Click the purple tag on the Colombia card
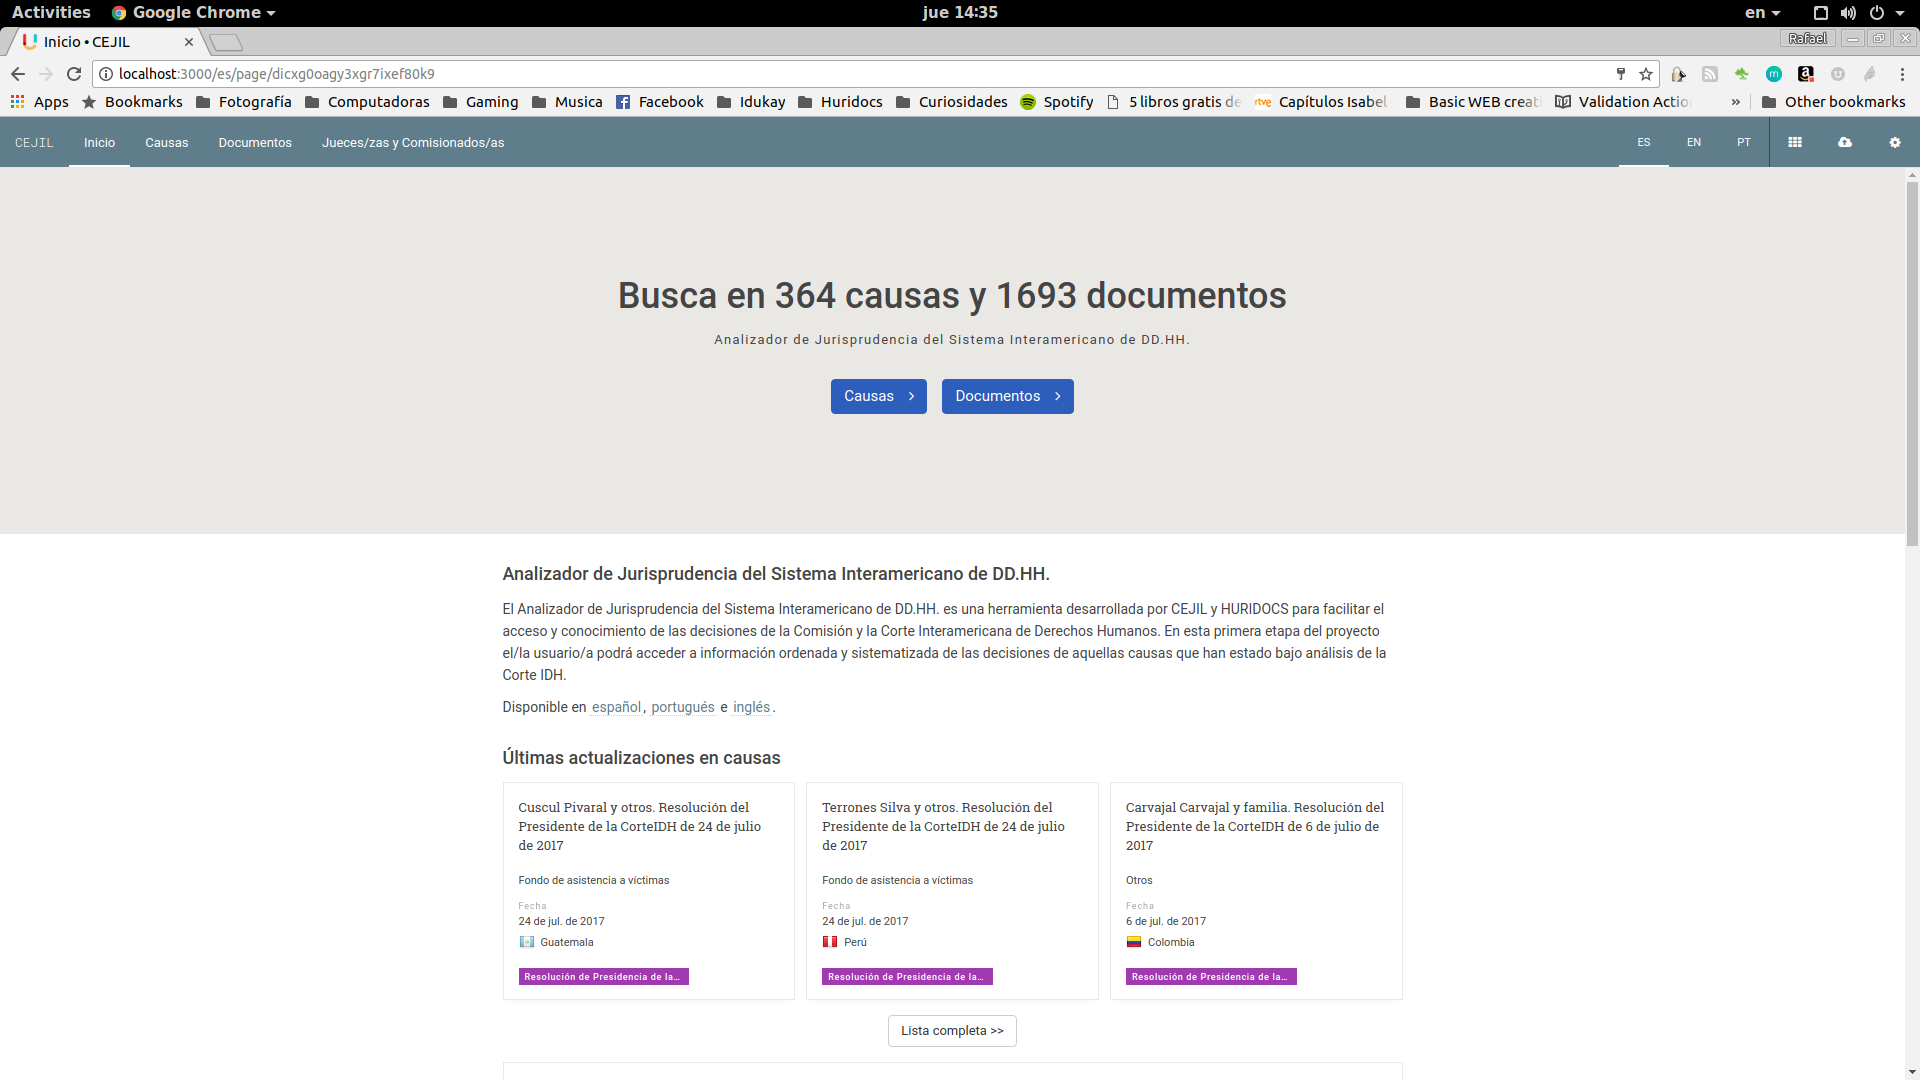 pyautogui.click(x=1211, y=977)
